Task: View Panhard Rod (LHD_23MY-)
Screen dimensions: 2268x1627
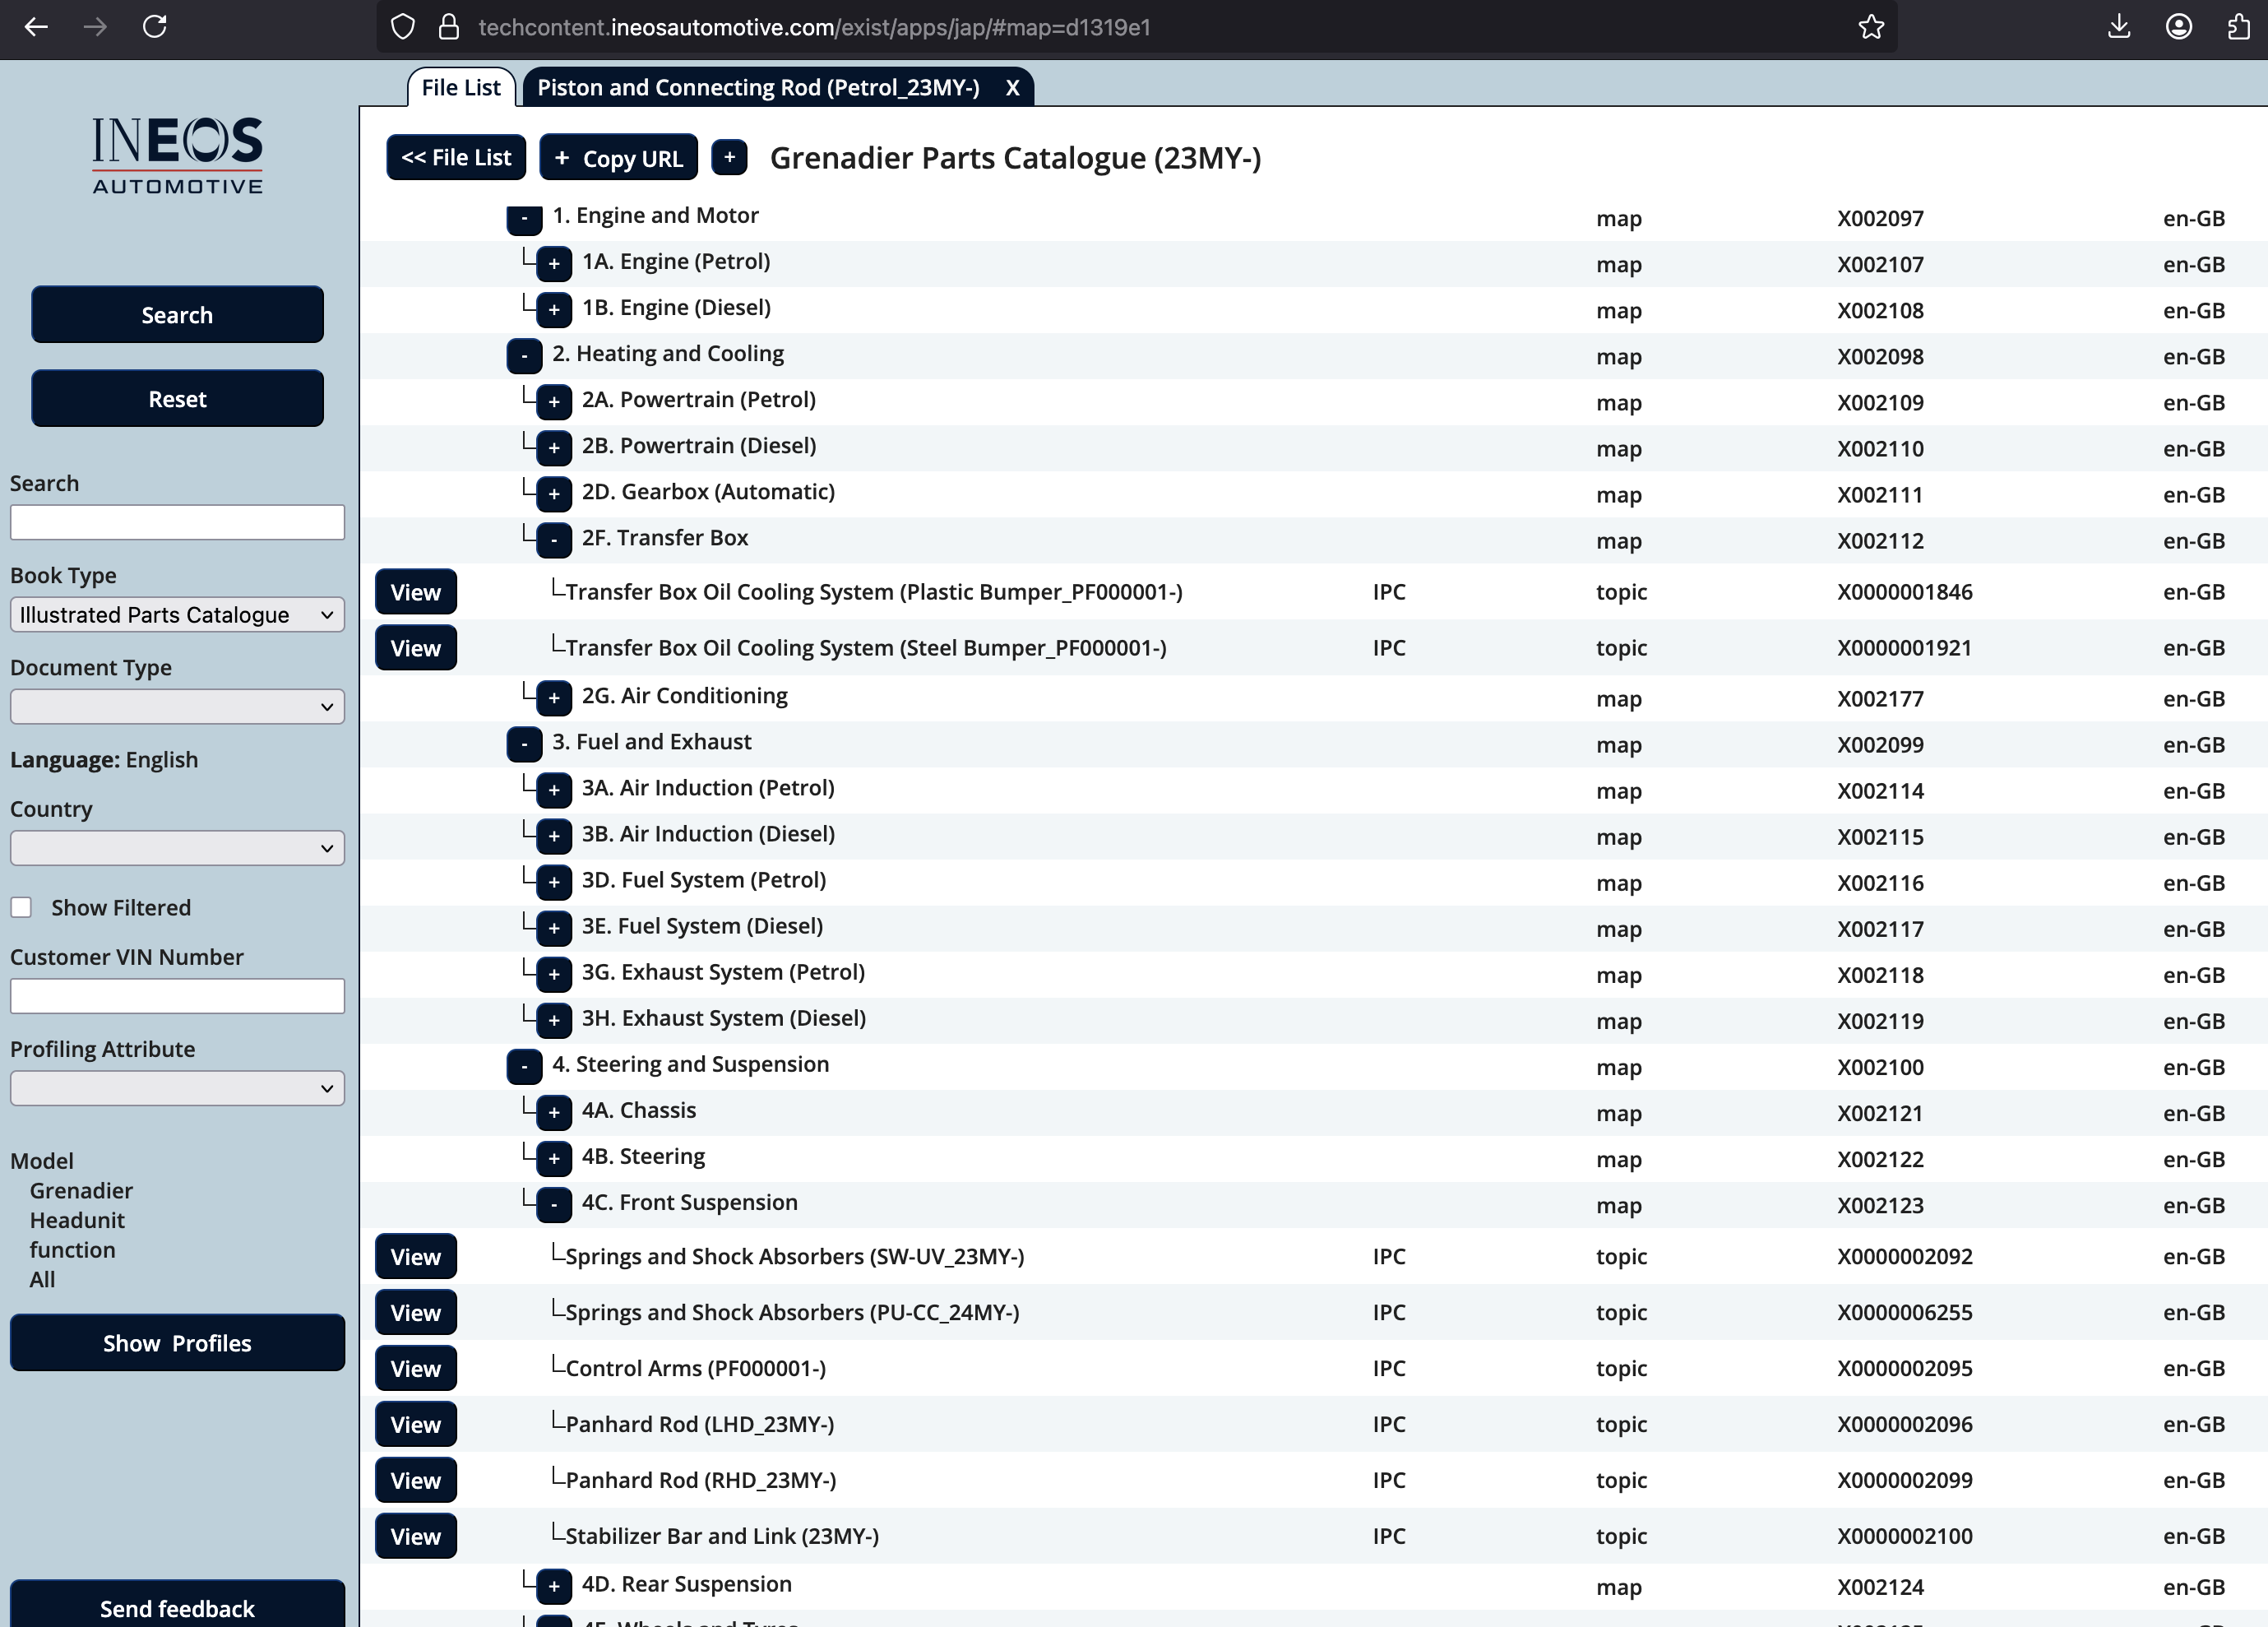Action: point(416,1425)
